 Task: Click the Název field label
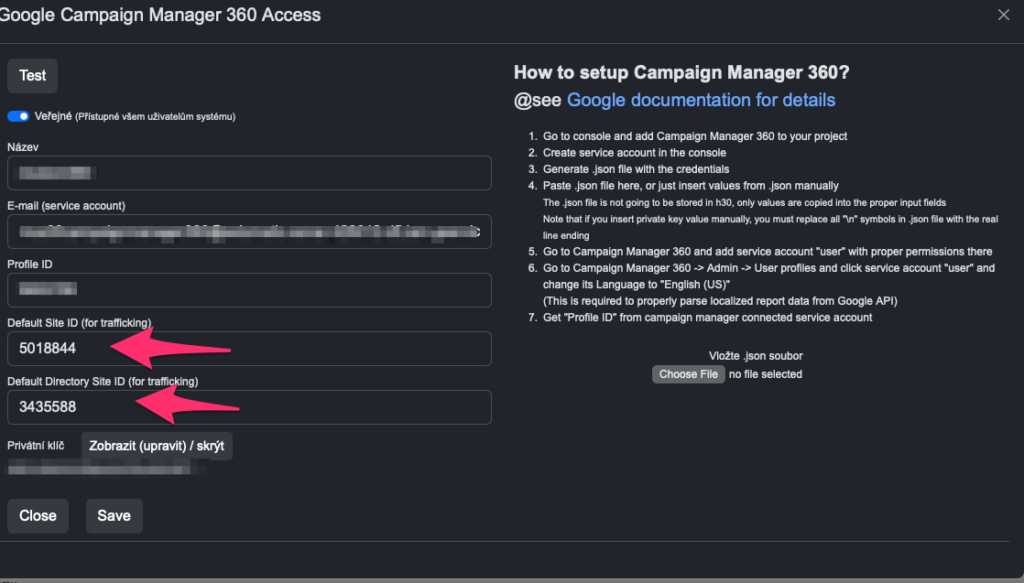tap(24, 147)
